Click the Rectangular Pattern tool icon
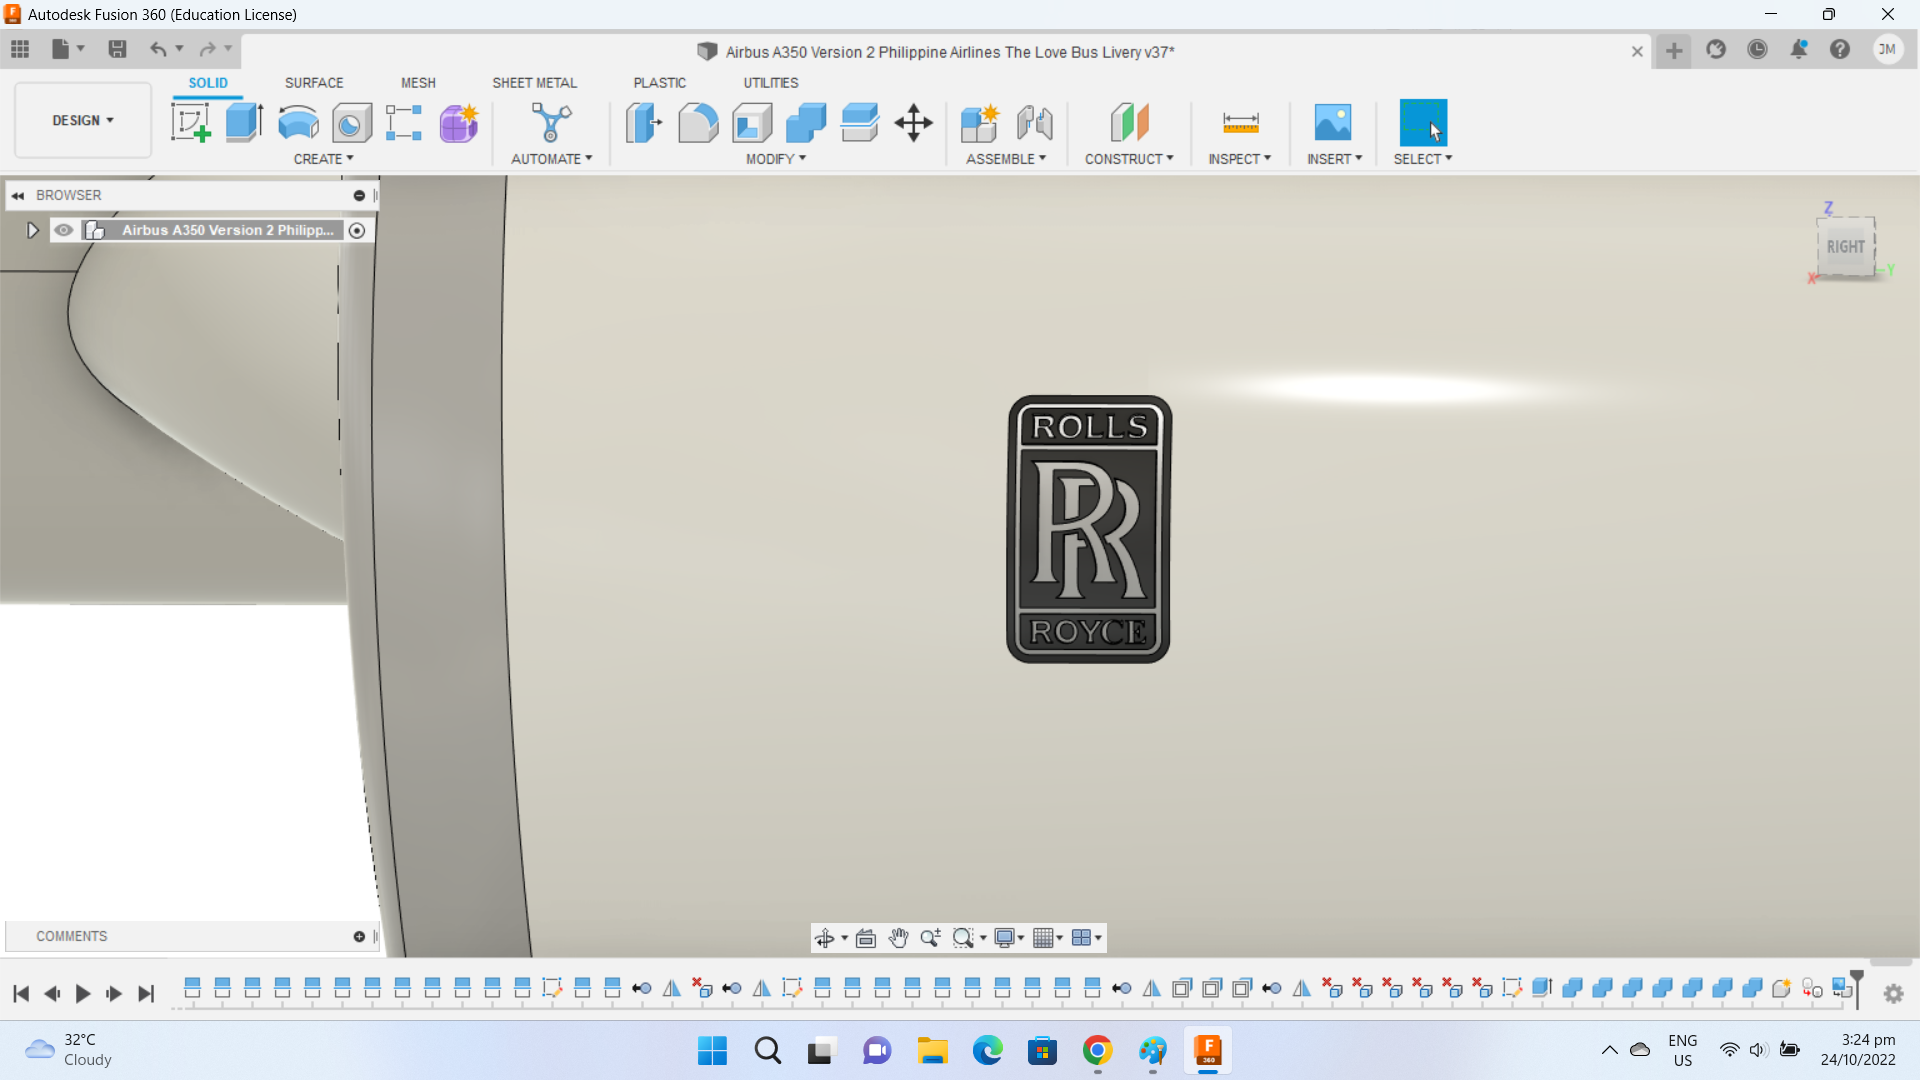Viewport: 1920px width, 1080px height. [x=404, y=123]
